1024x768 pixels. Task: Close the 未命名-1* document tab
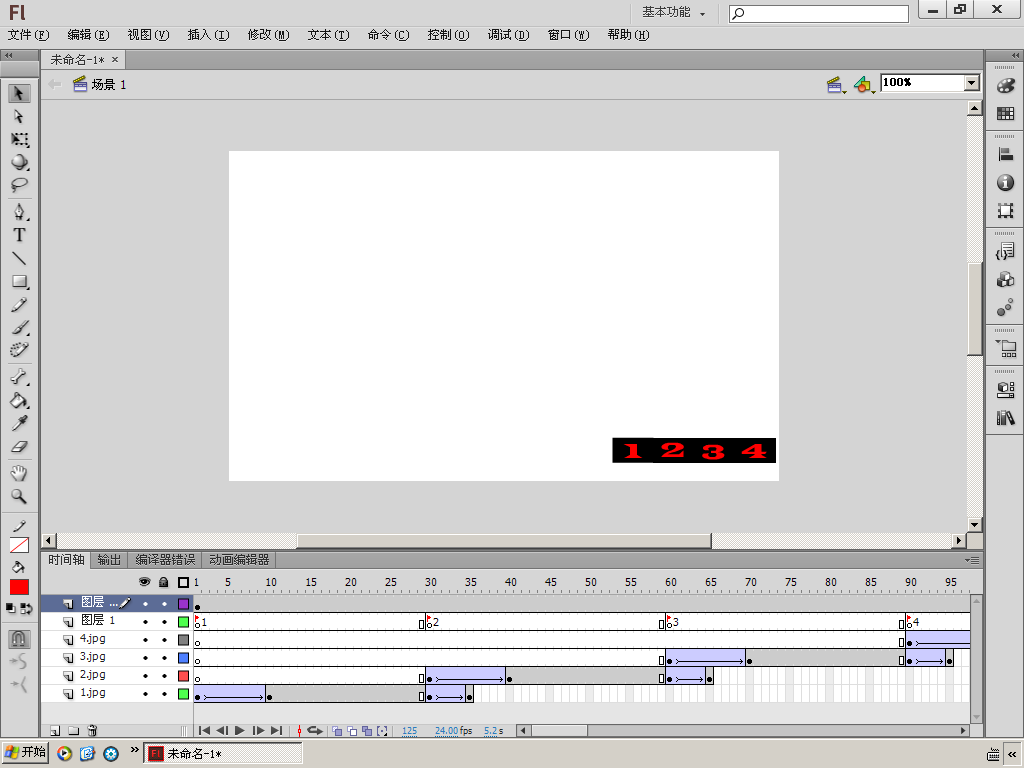tap(115, 59)
